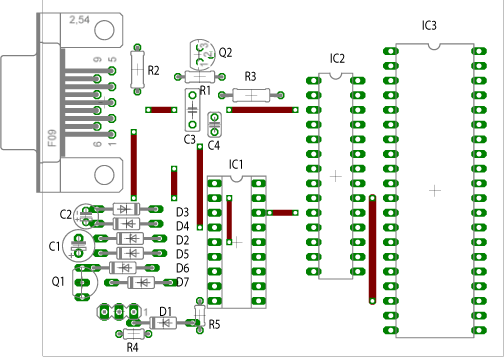The height and width of the screenshot is (364, 504).
Task: Click the D7 diode symbol
Action: pyautogui.click(x=141, y=283)
